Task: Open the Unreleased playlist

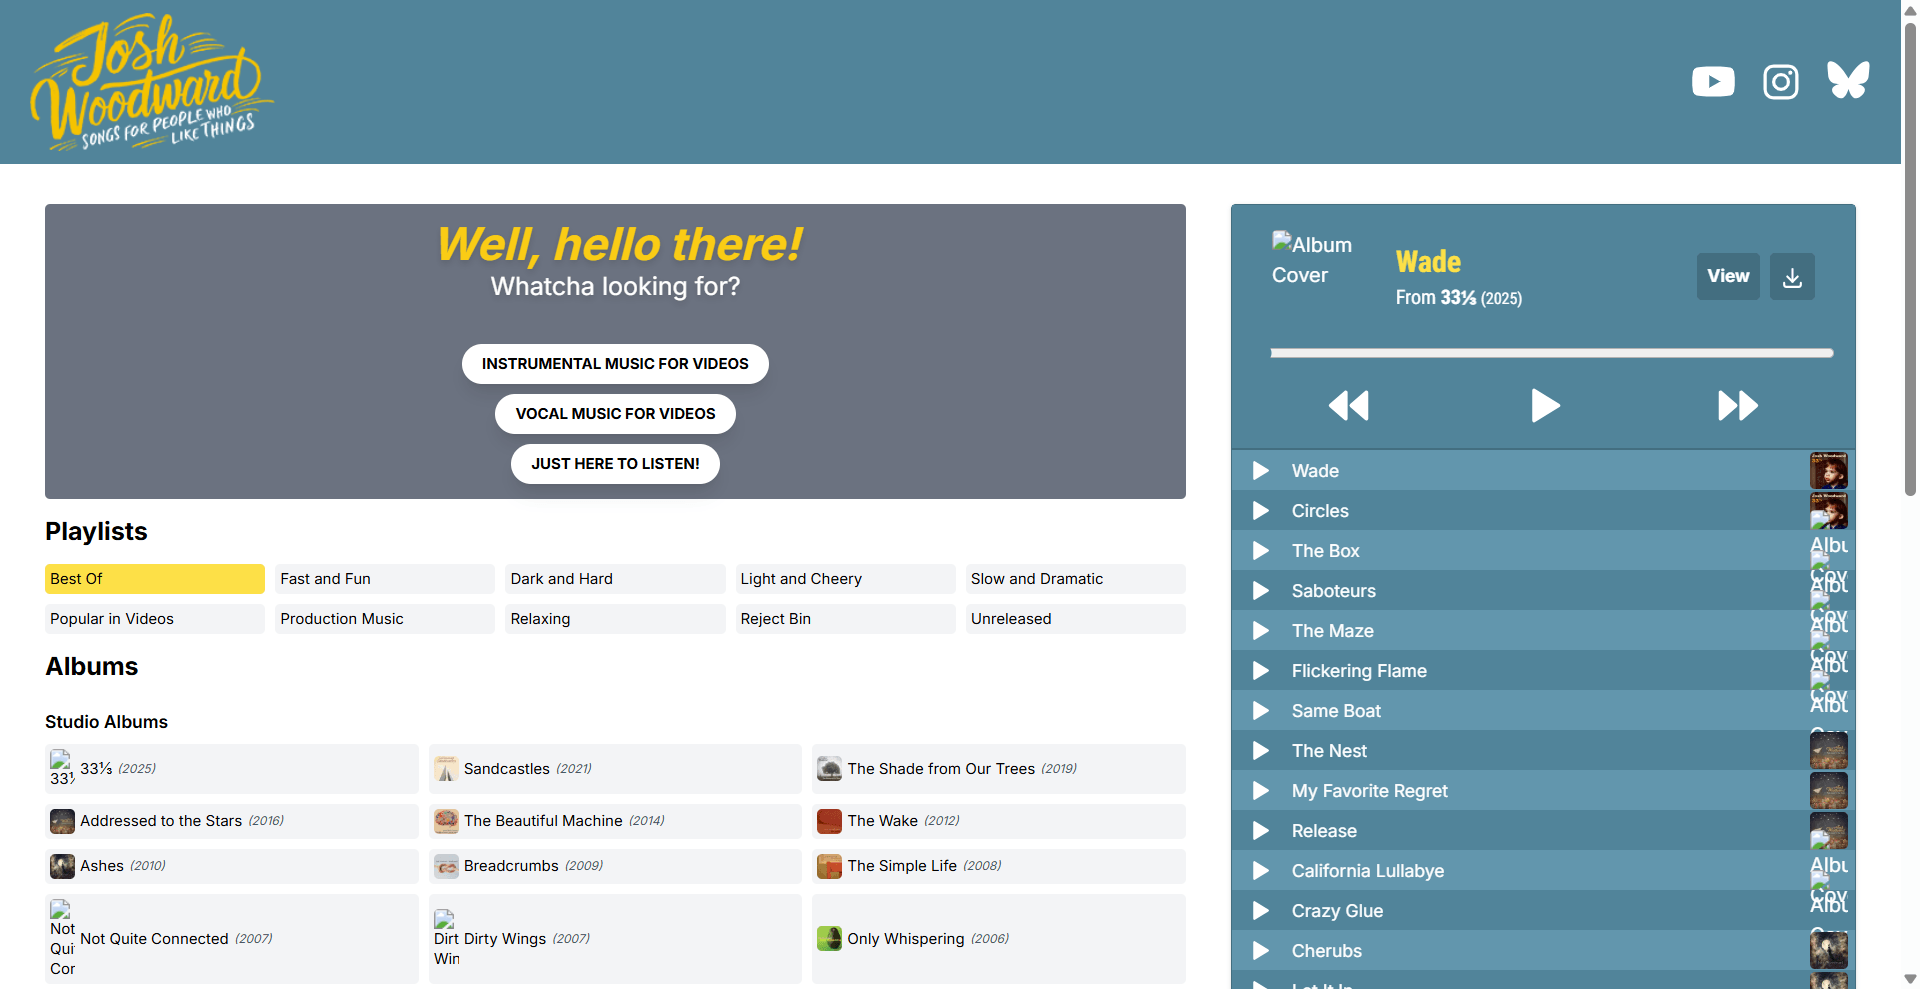Action: point(1076,619)
